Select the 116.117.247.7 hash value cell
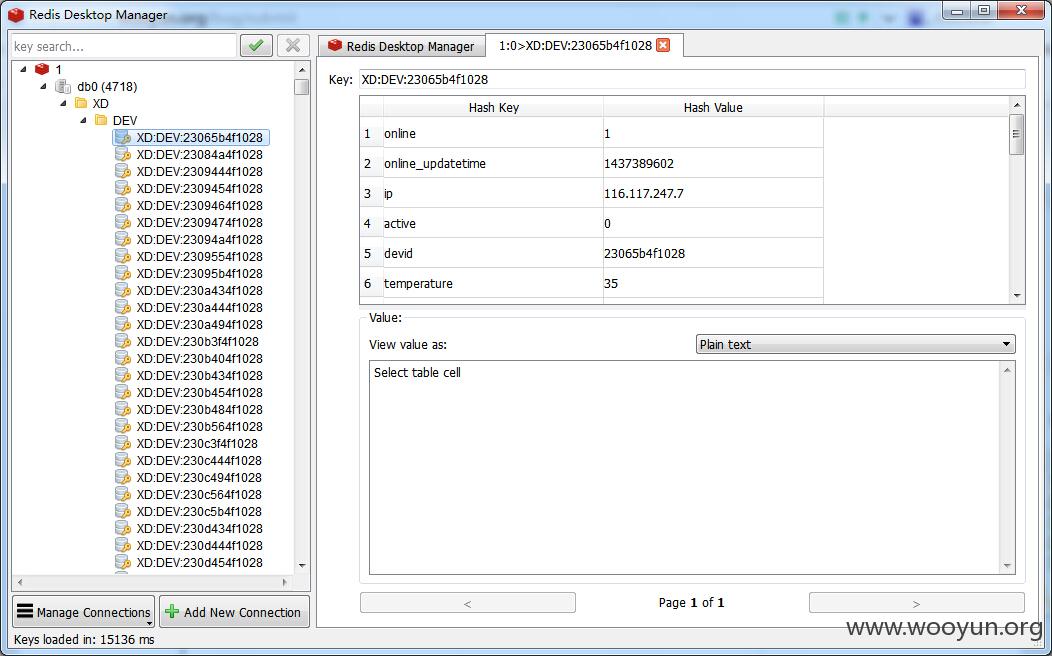The image size is (1052, 656). click(713, 193)
